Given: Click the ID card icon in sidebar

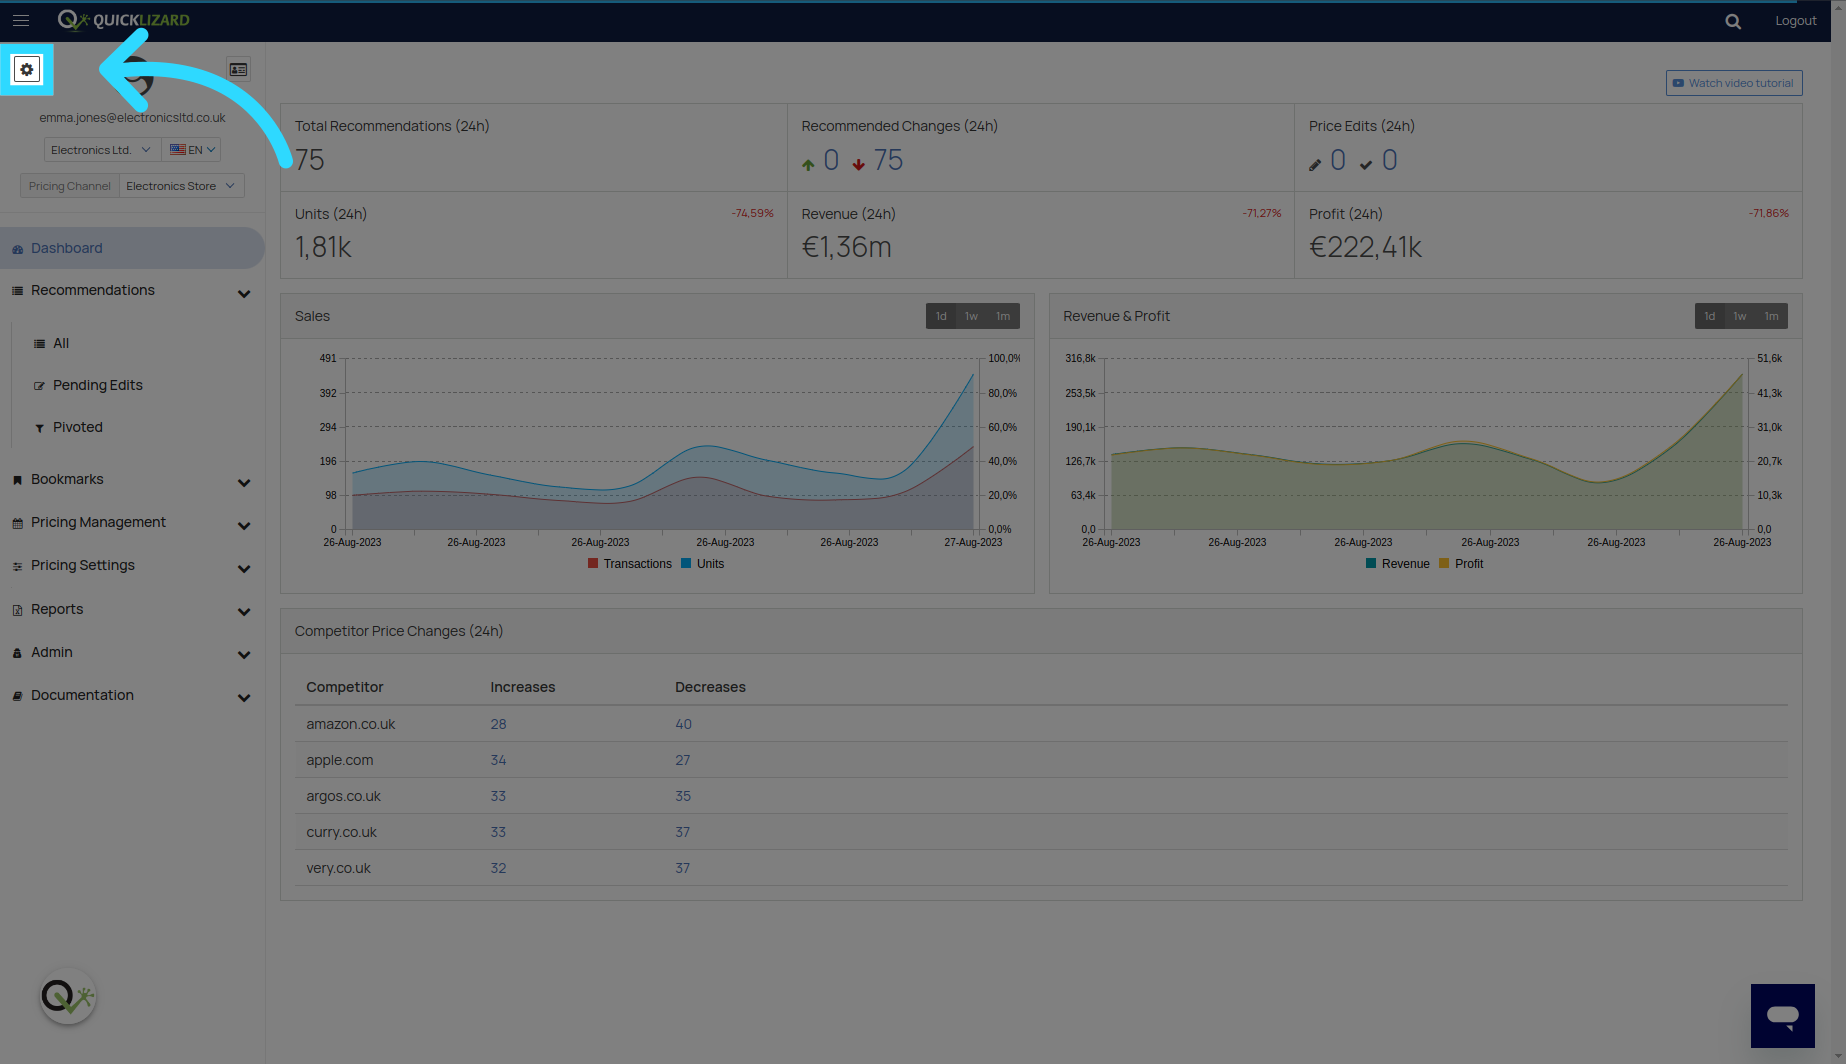Looking at the screenshot, I should tap(238, 70).
